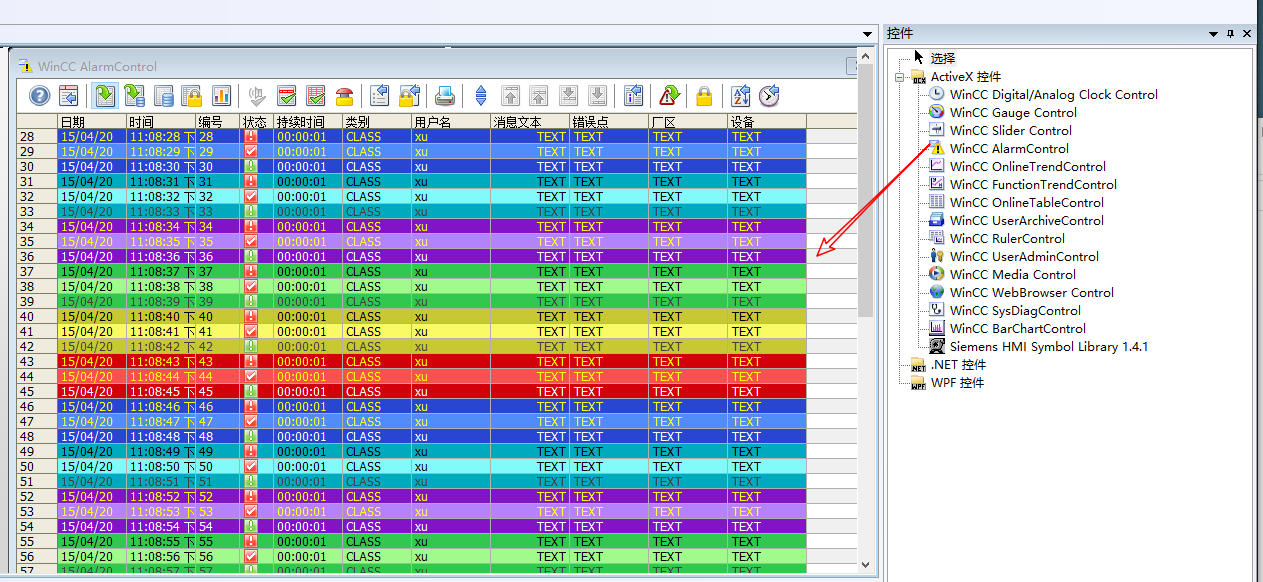Image resolution: width=1263 pixels, height=582 pixels.
Task: Toggle the 控件 panel auto-hide pin
Action: [x=1230, y=34]
